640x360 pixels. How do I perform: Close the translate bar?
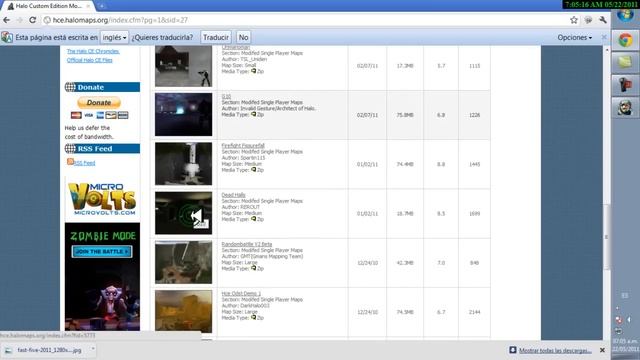[x=604, y=37]
